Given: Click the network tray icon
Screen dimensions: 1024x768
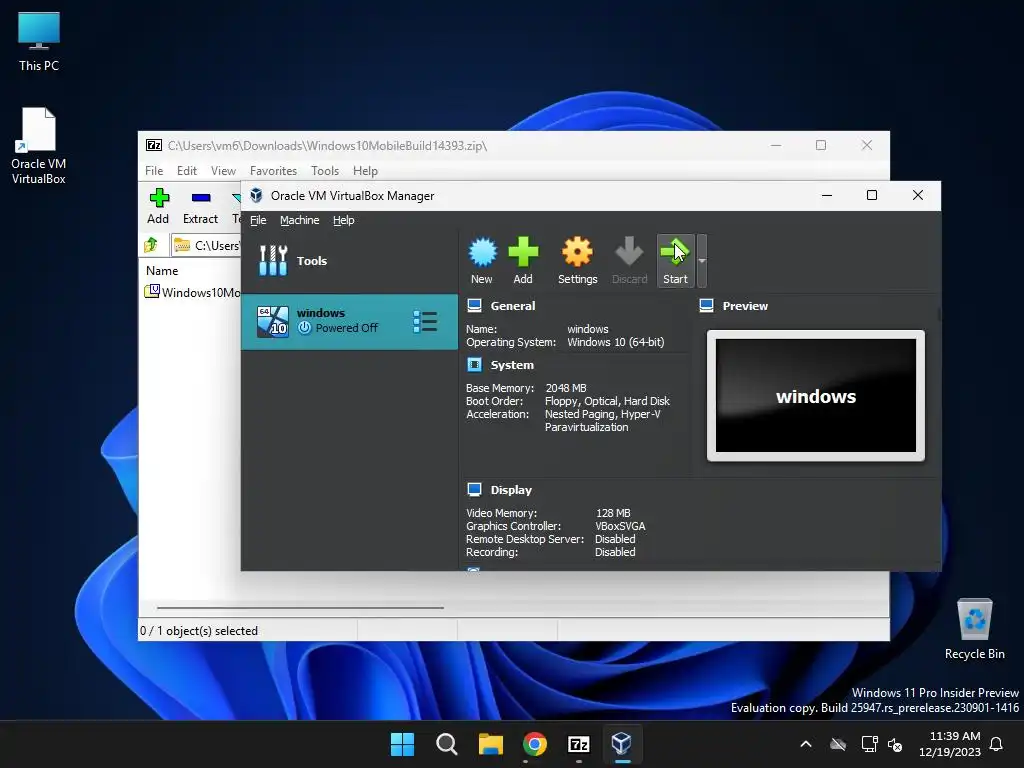Looking at the screenshot, I should pyautogui.click(x=869, y=744).
